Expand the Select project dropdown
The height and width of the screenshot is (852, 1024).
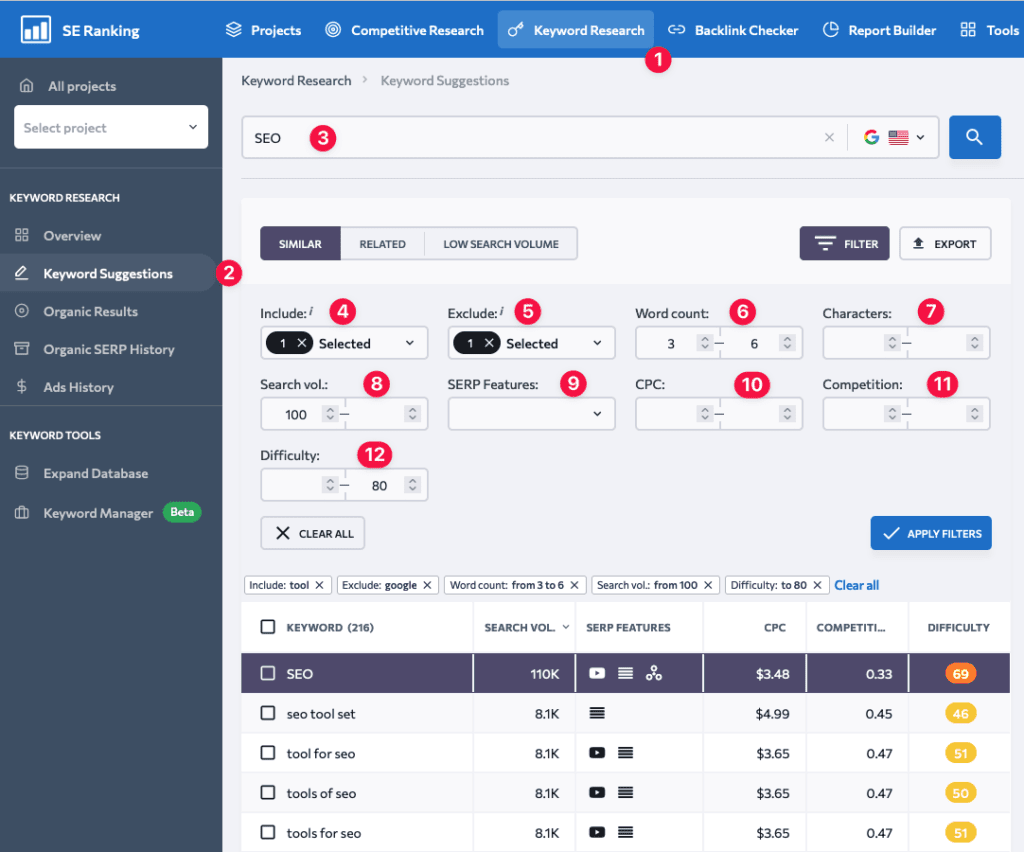(x=111, y=128)
